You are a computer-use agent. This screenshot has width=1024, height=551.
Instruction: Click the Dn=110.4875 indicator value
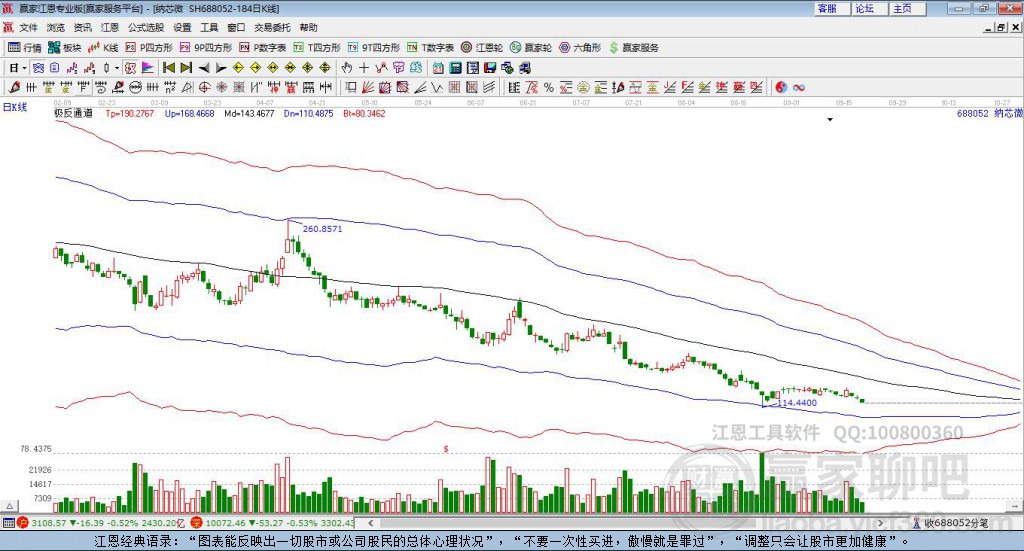point(308,113)
